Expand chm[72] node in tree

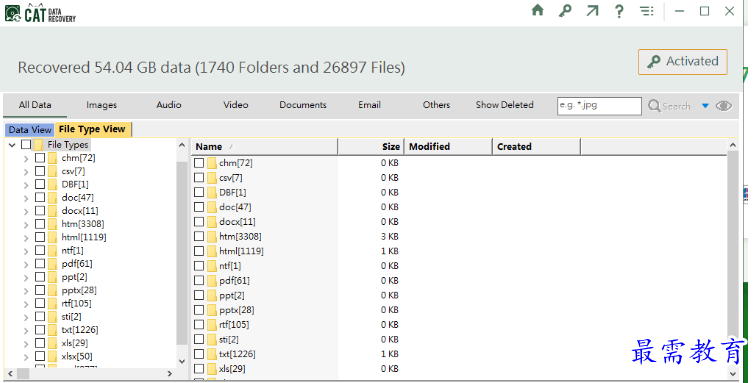pos(26,158)
